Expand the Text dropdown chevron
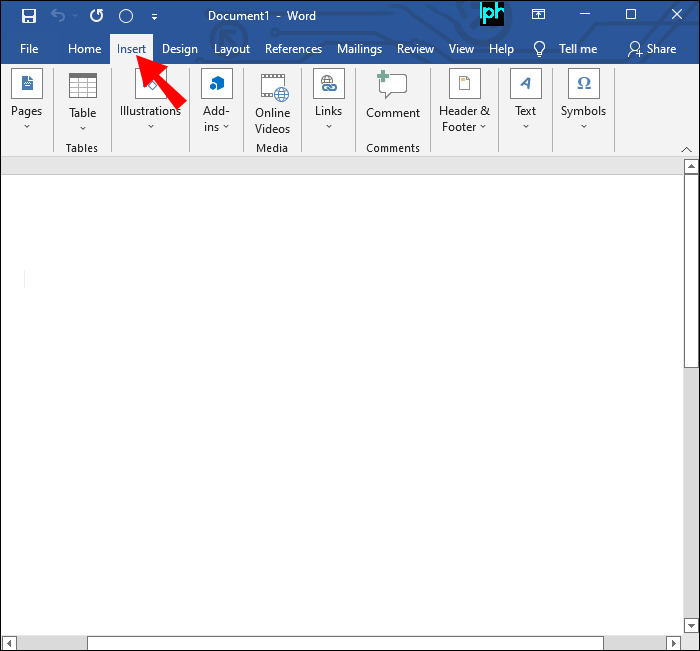The width and height of the screenshot is (700, 651). 526,127
